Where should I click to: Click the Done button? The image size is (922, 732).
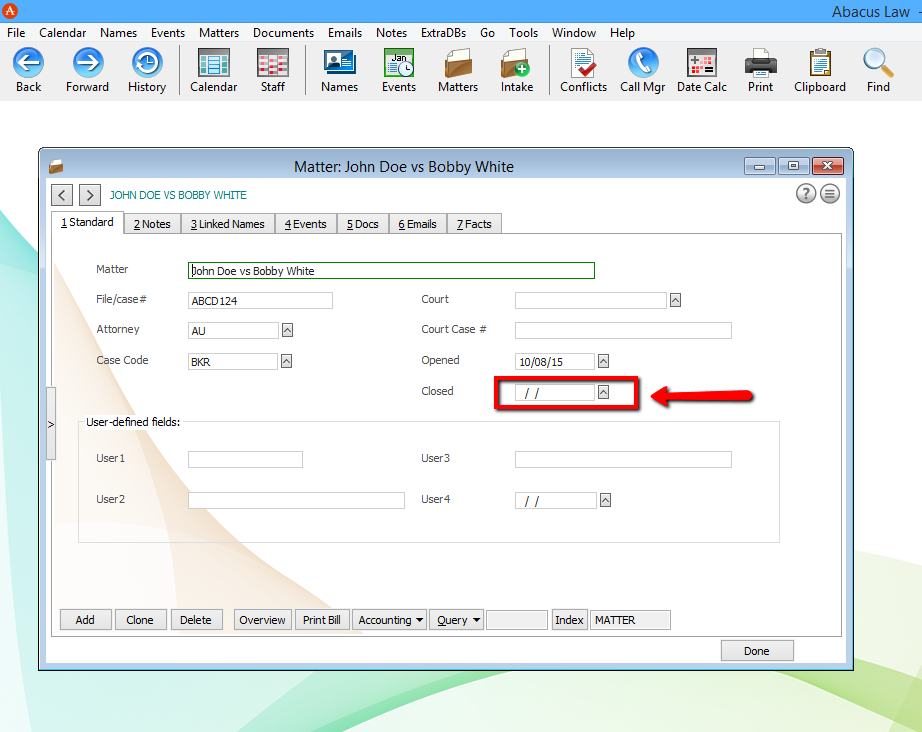tap(757, 651)
